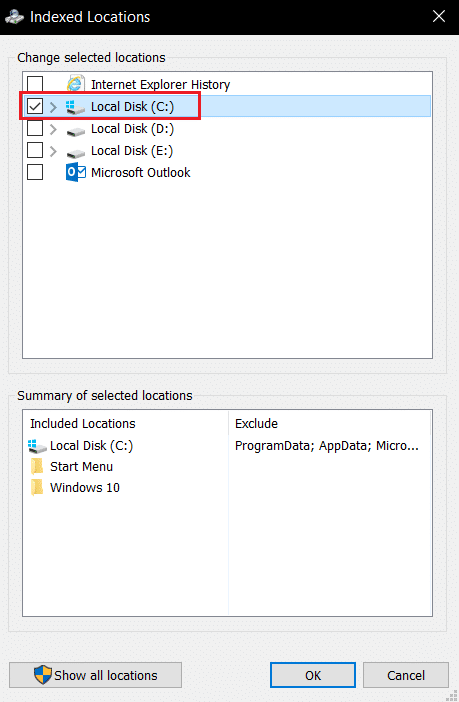The width and height of the screenshot is (459, 702).
Task: Confirm with the OK button
Action: (313, 675)
